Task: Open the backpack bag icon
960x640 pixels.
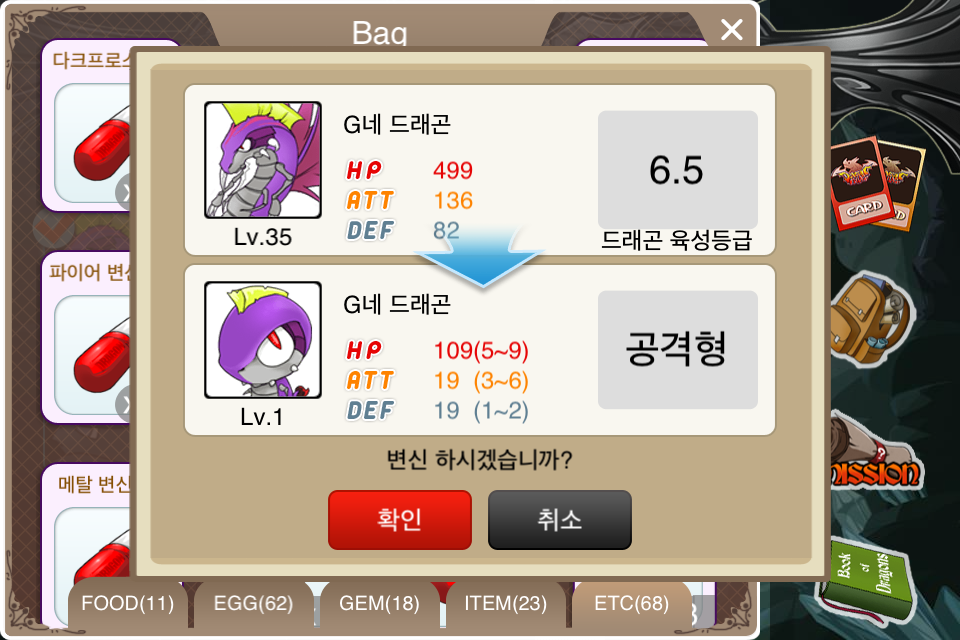Action: pos(871,318)
